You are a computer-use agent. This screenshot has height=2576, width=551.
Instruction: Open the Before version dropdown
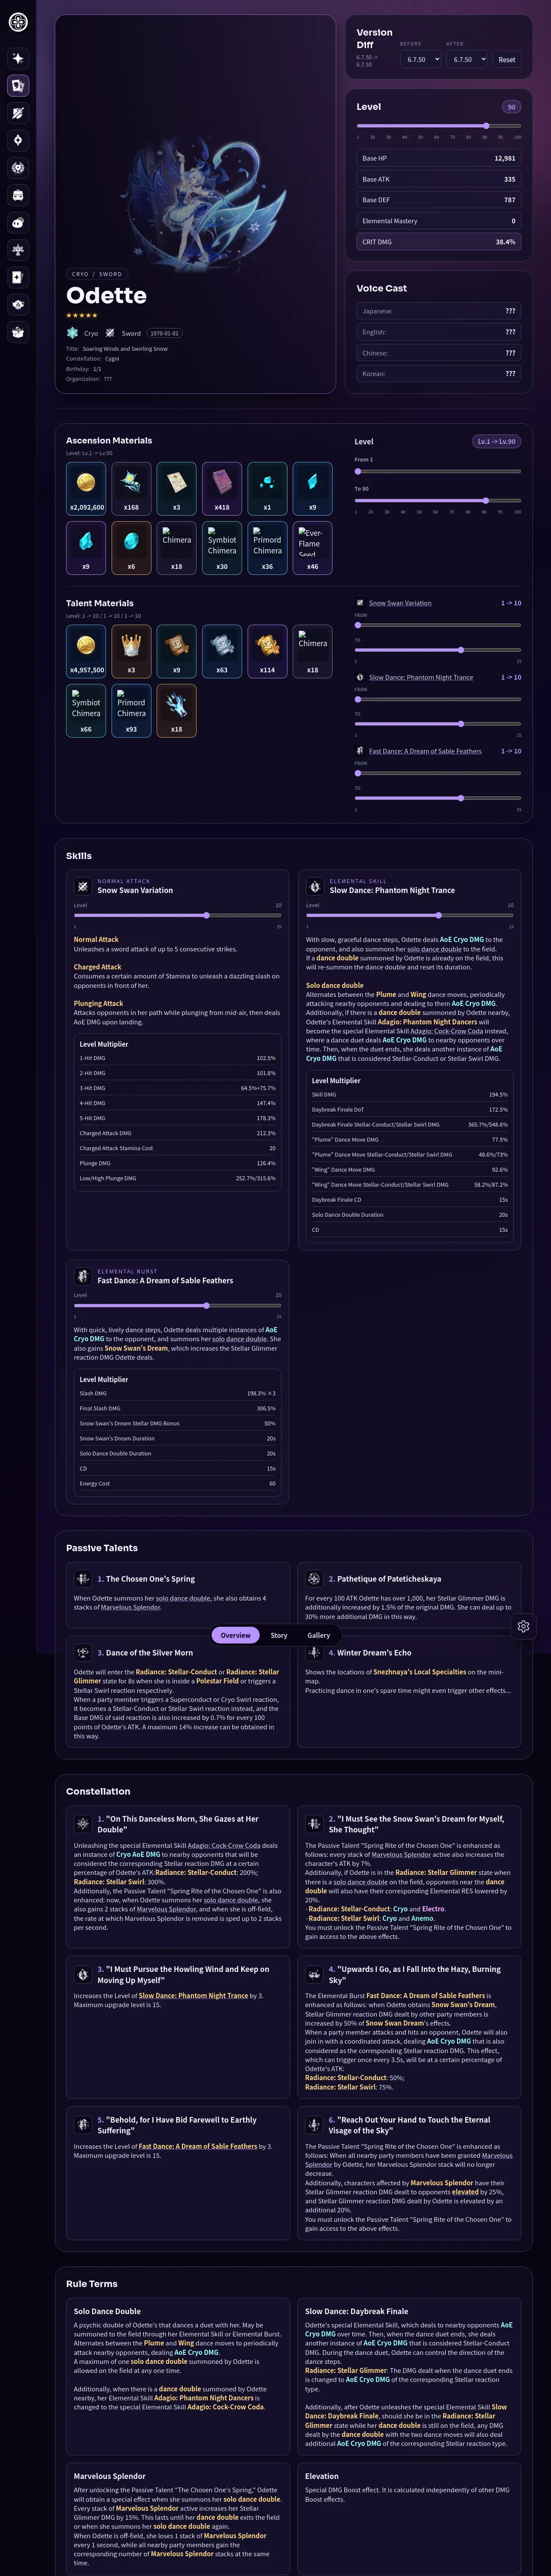click(x=420, y=59)
